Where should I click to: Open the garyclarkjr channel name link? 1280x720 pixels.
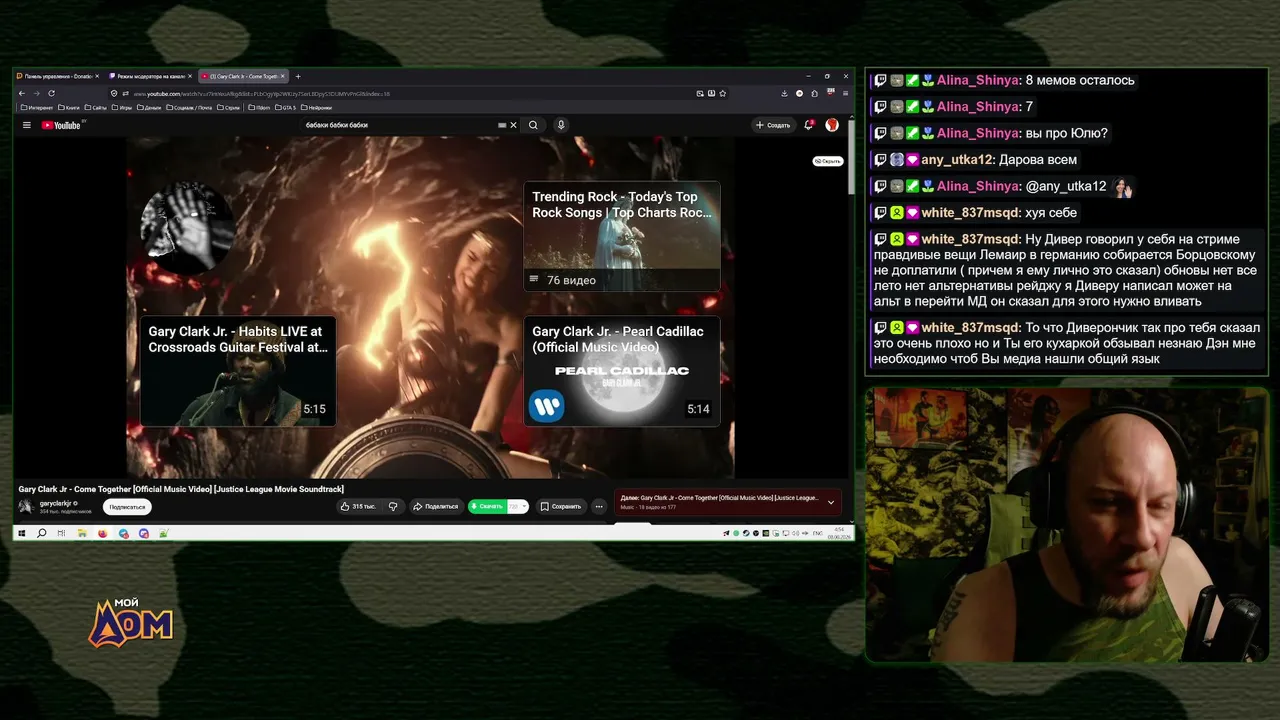click(x=54, y=503)
